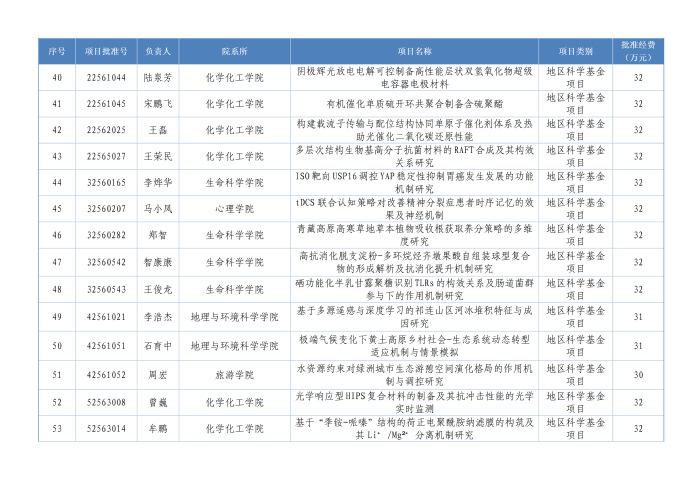Click project number 32560543

[x=106, y=289]
